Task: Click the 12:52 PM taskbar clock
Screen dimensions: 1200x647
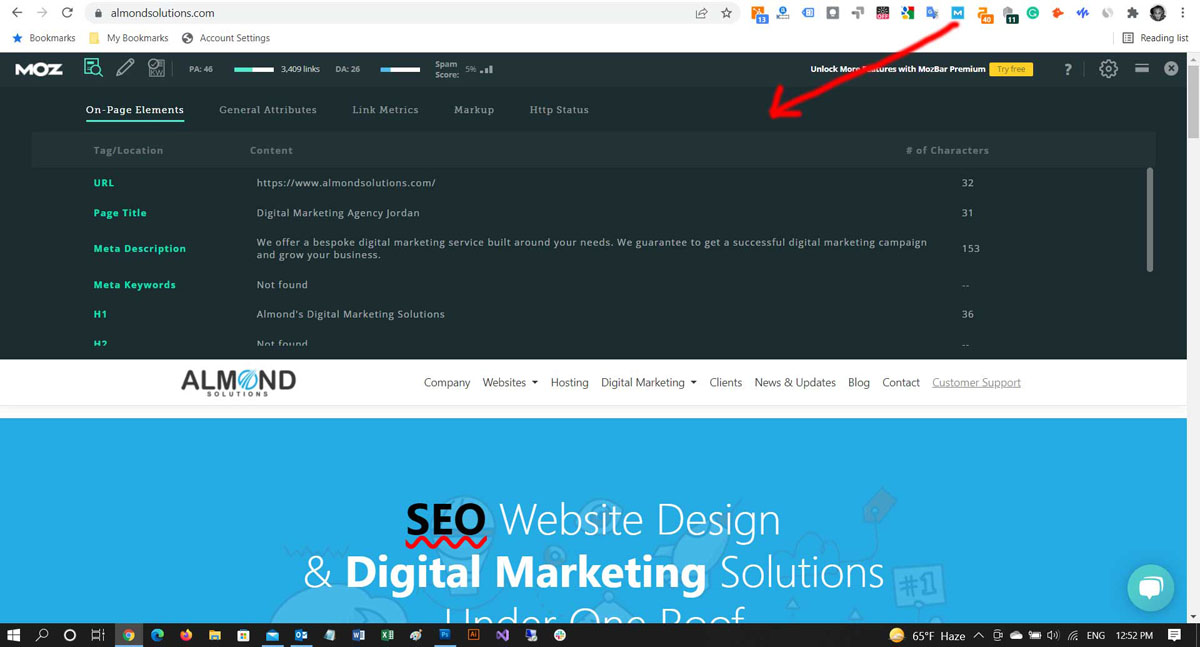Action: (x=1133, y=635)
